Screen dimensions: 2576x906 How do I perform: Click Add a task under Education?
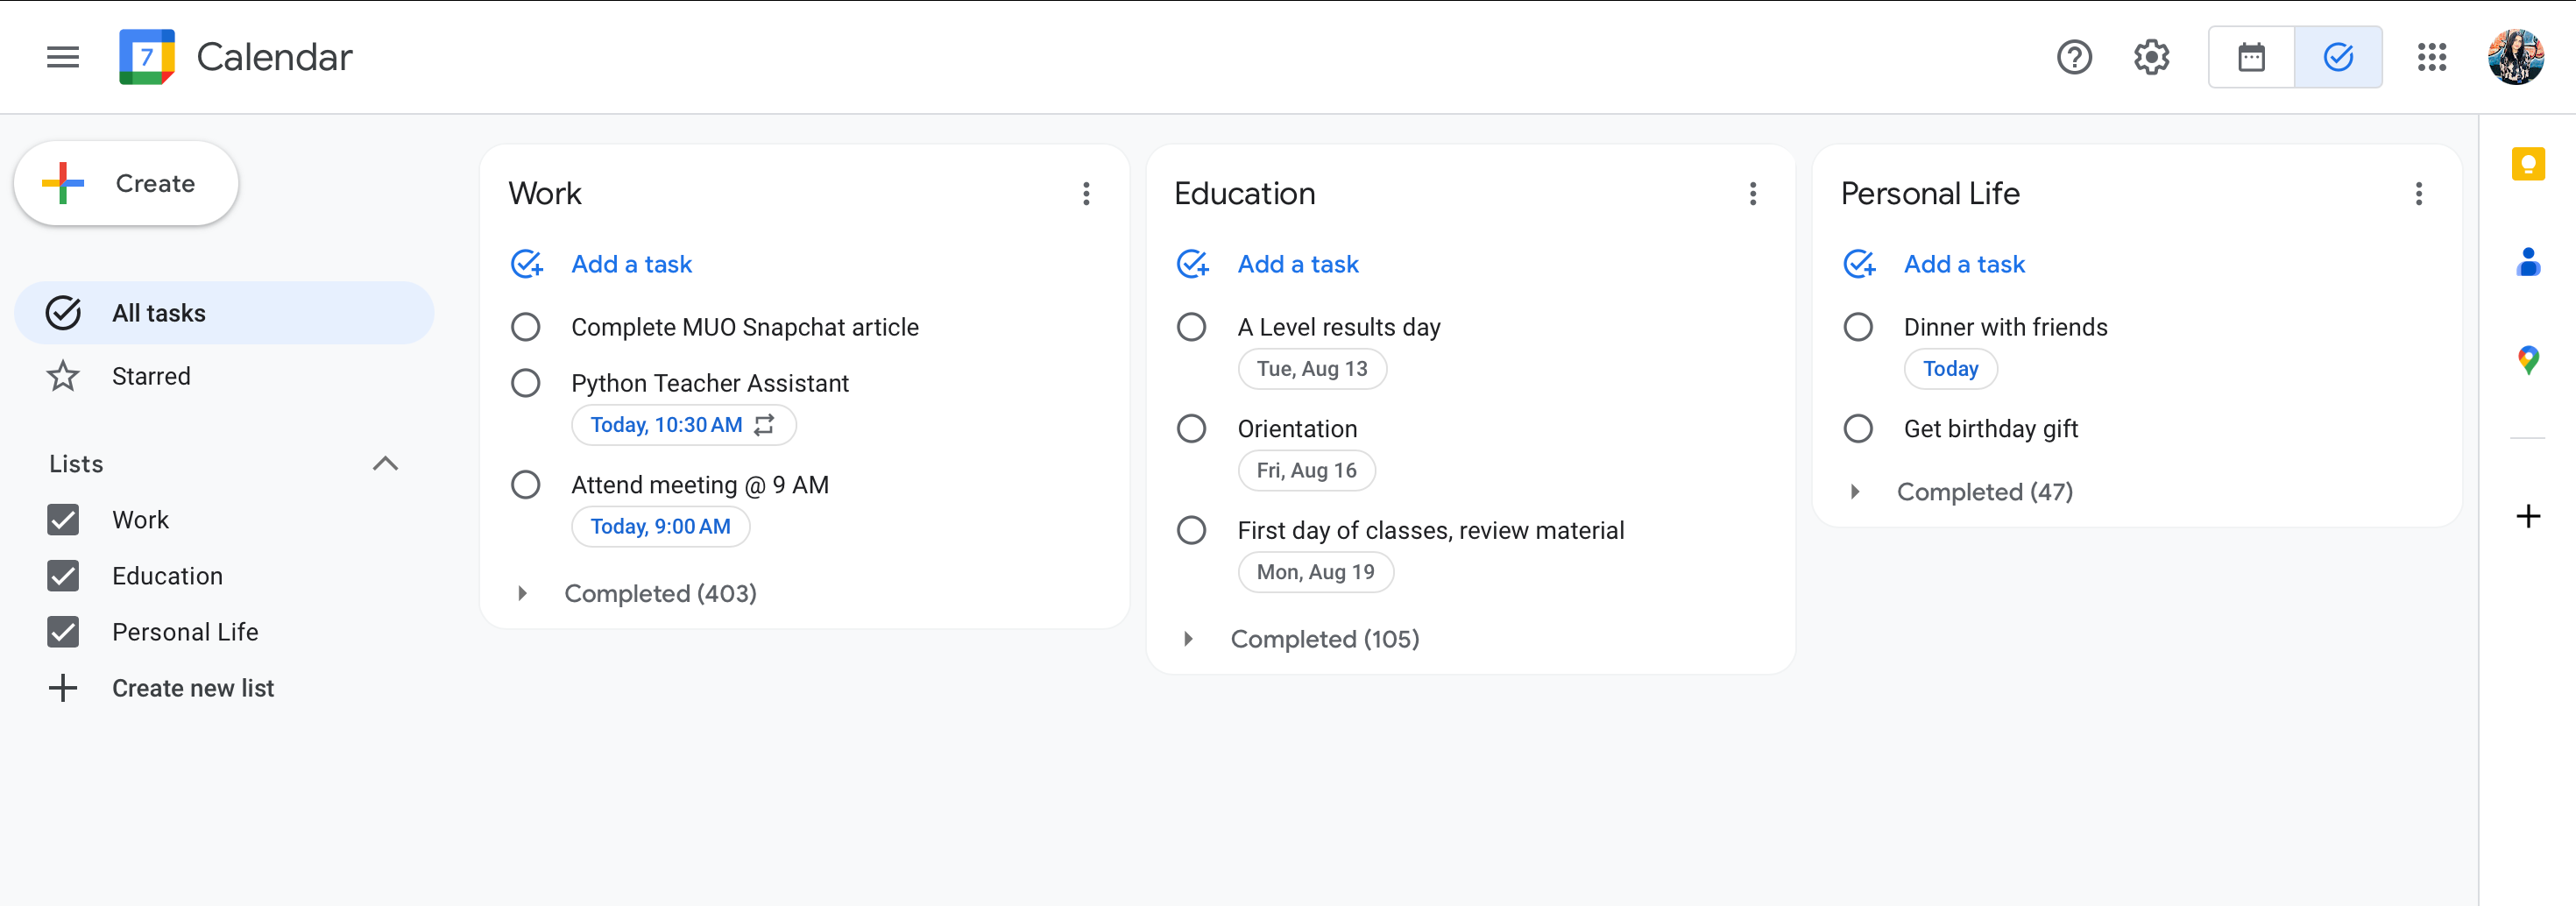[1297, 264]
